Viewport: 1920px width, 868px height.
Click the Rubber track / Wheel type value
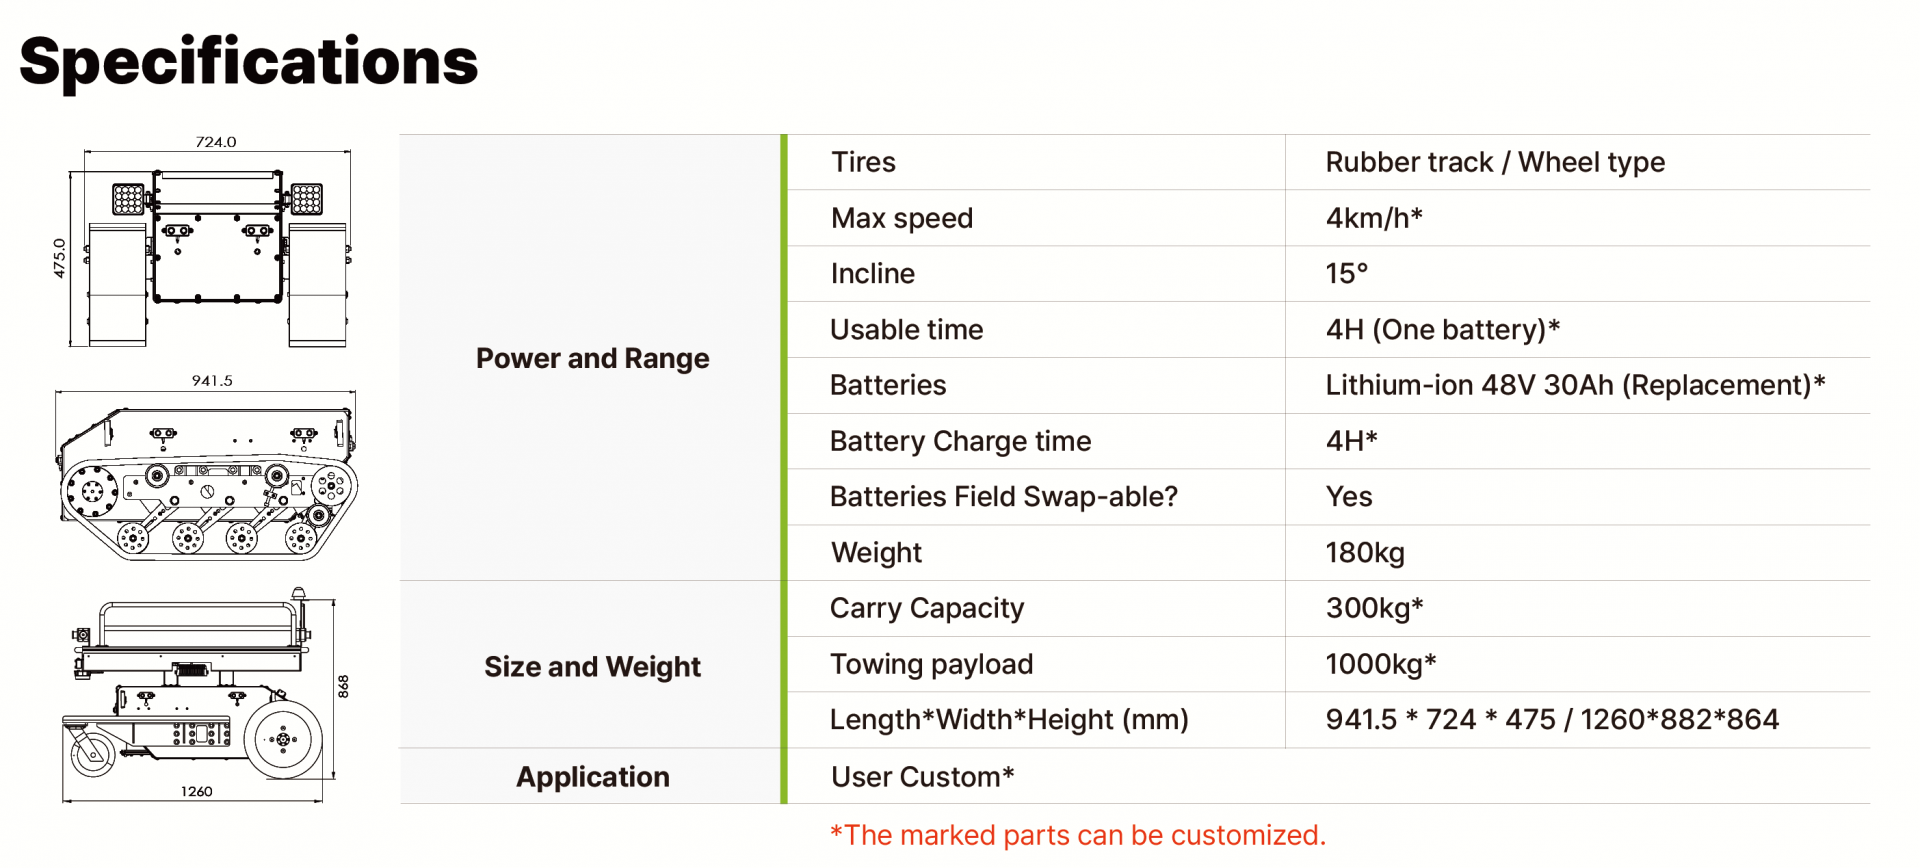tap(1495, 162)
